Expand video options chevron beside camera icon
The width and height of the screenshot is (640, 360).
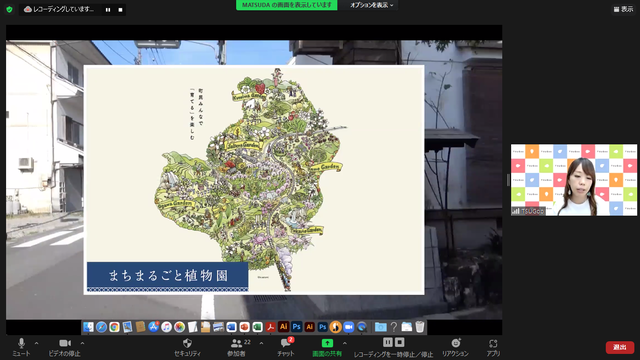[x=82, y=343]
